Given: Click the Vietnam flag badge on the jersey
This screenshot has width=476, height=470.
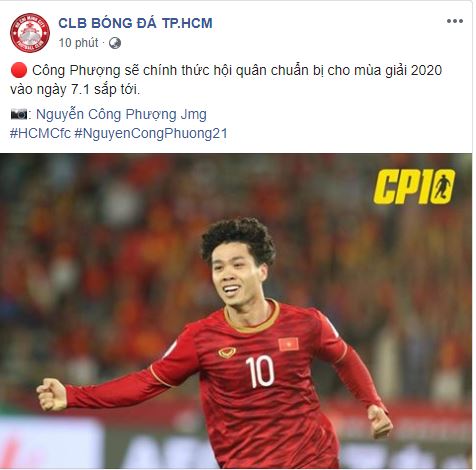Looking at the screenshot, I should 289,344.
